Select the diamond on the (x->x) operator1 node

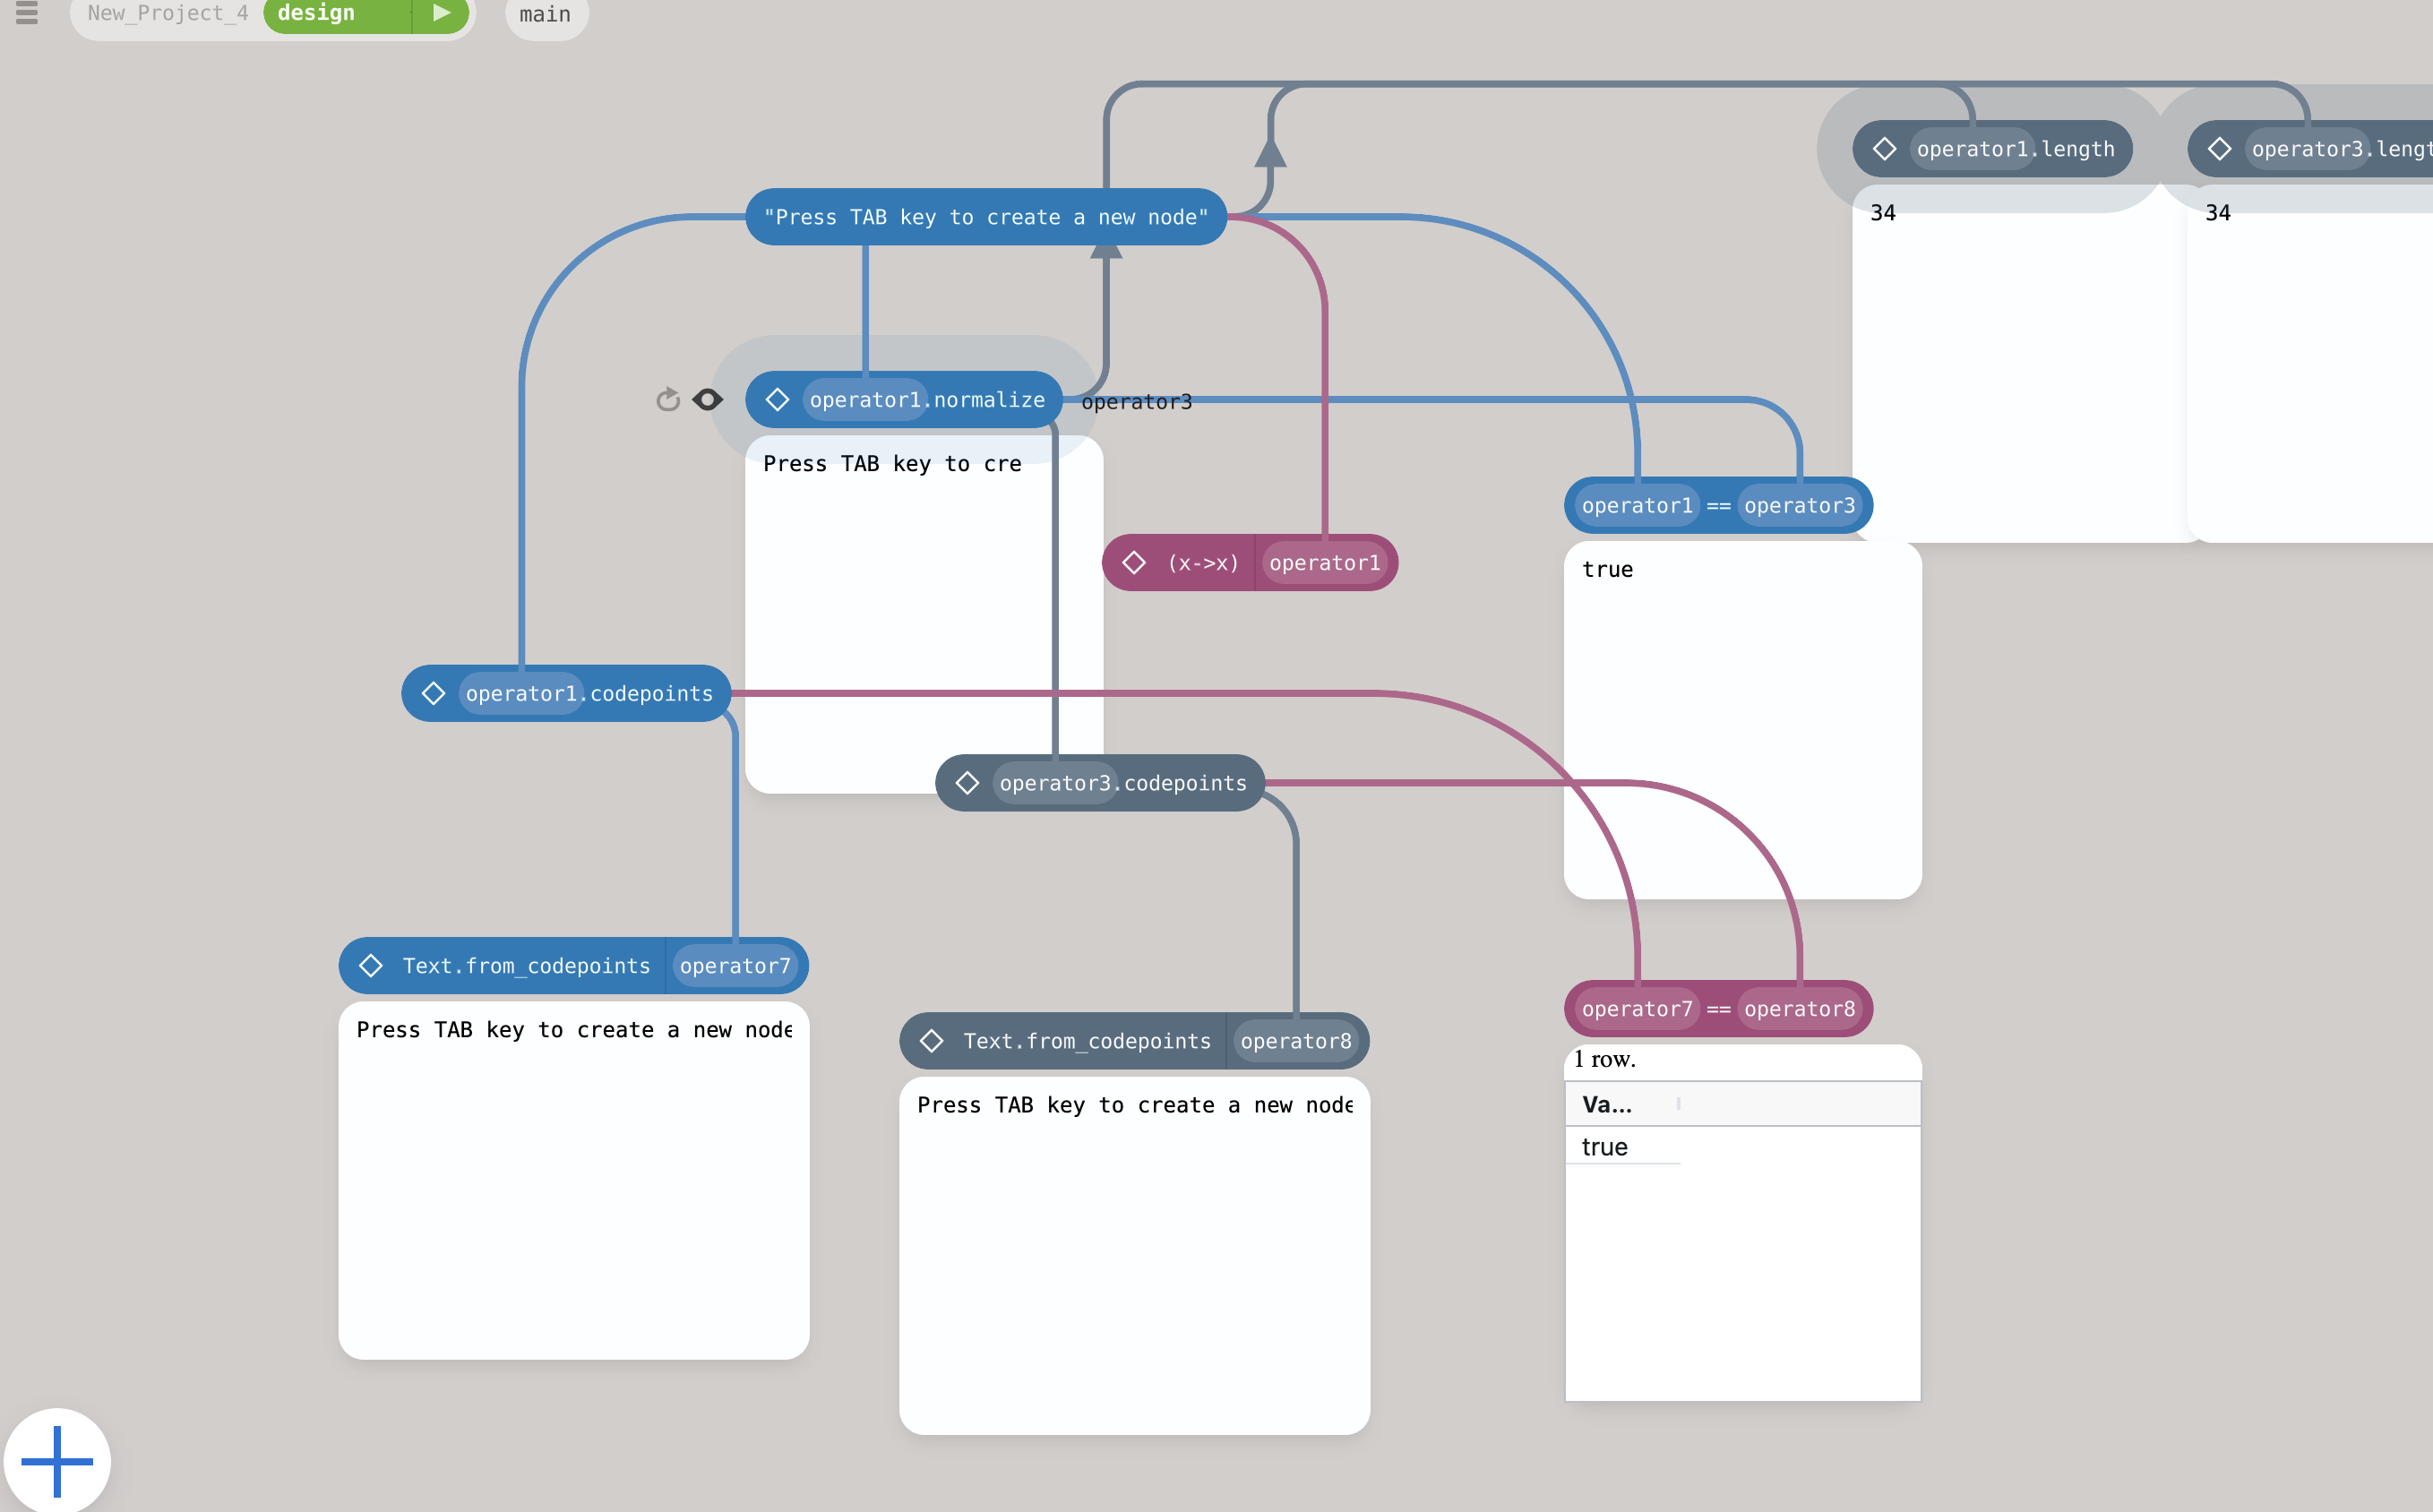point(1135,562)
